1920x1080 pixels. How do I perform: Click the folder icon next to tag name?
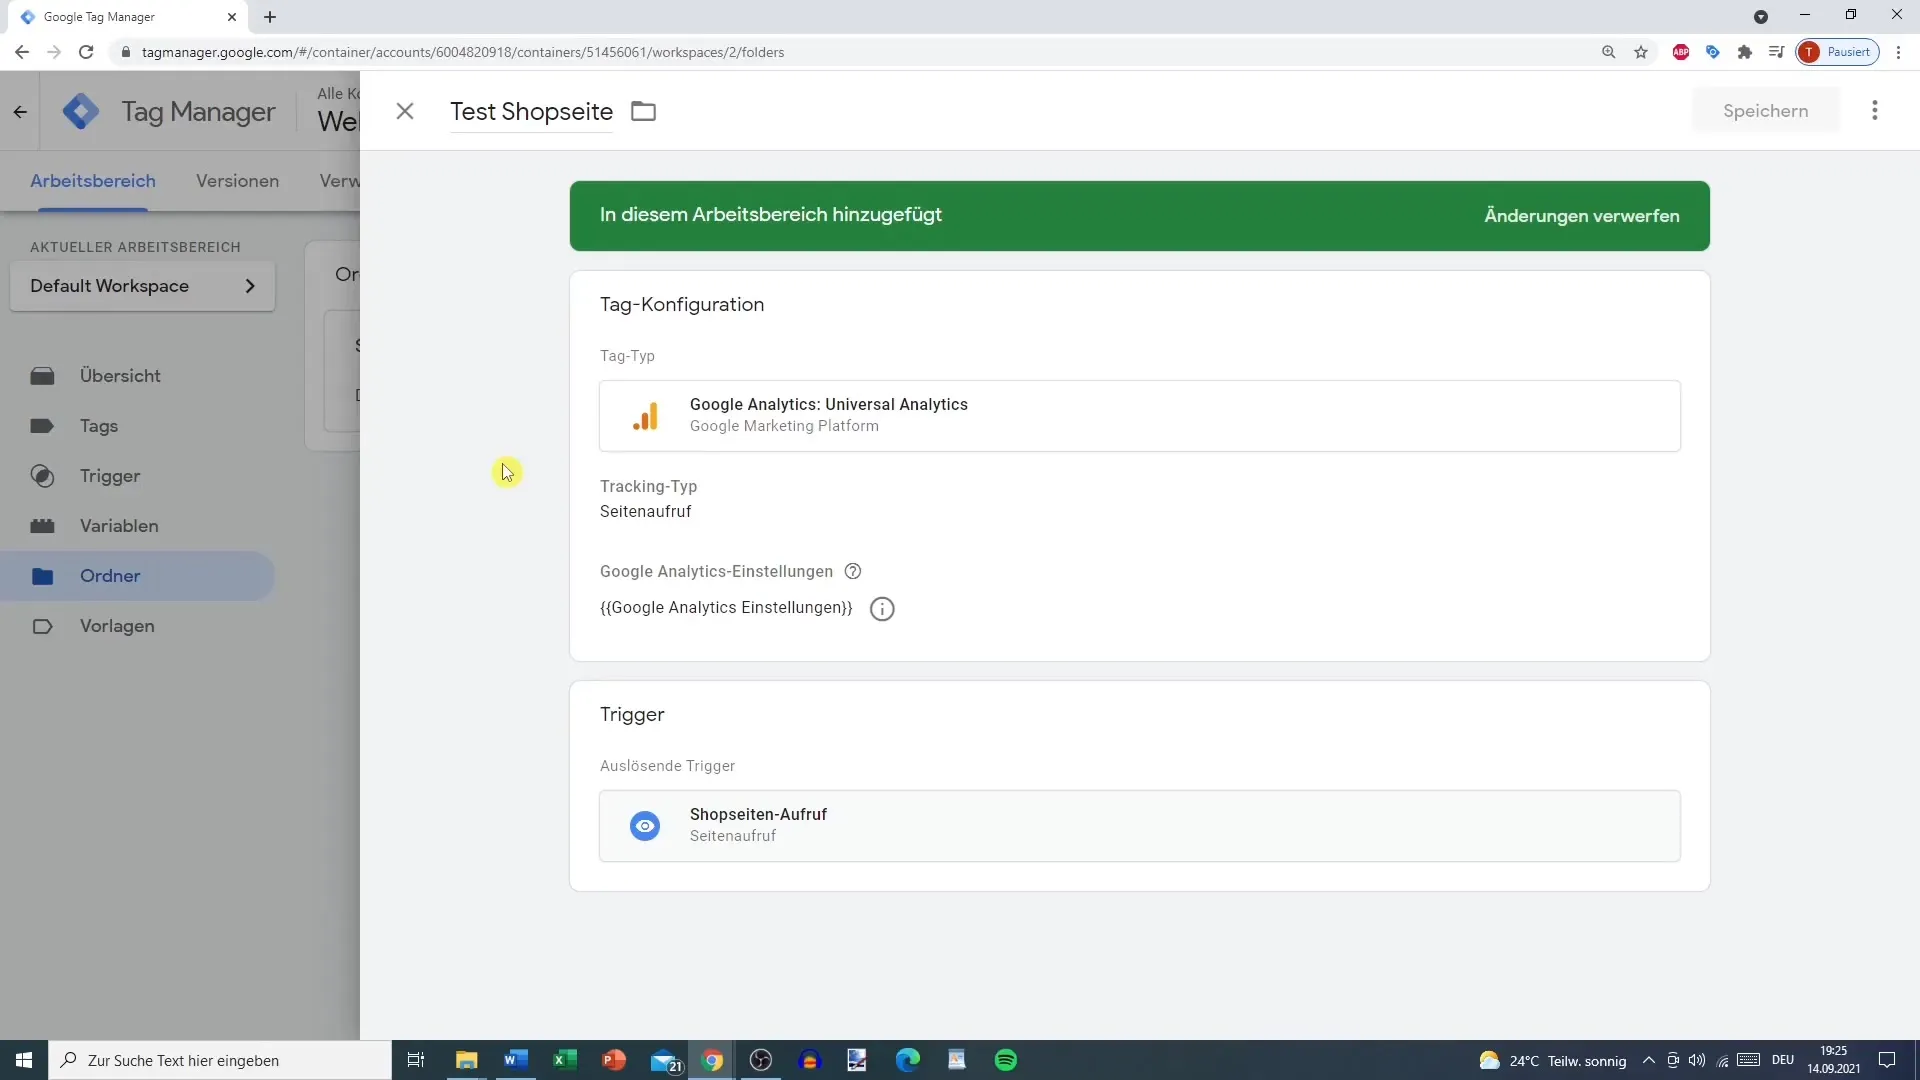[643, 111]
